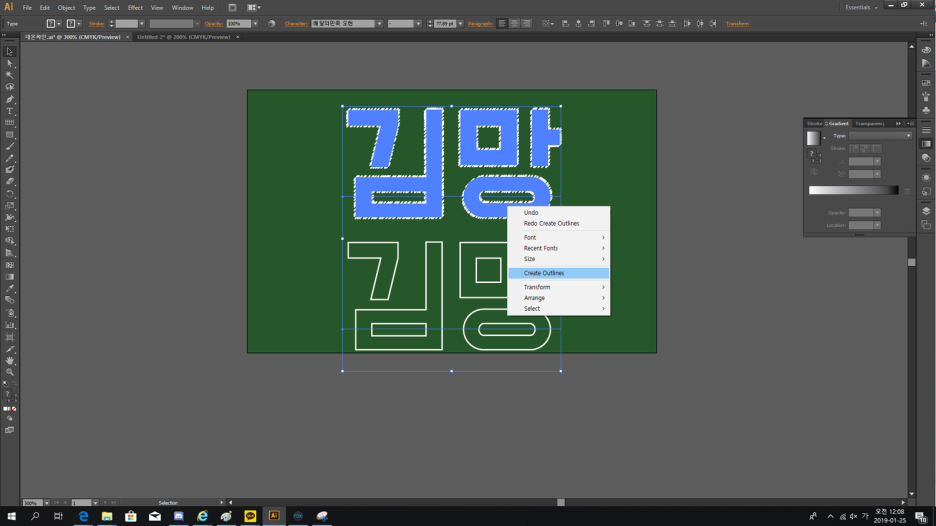Open the Essentials workspace switcher

(x=862, y=7)
